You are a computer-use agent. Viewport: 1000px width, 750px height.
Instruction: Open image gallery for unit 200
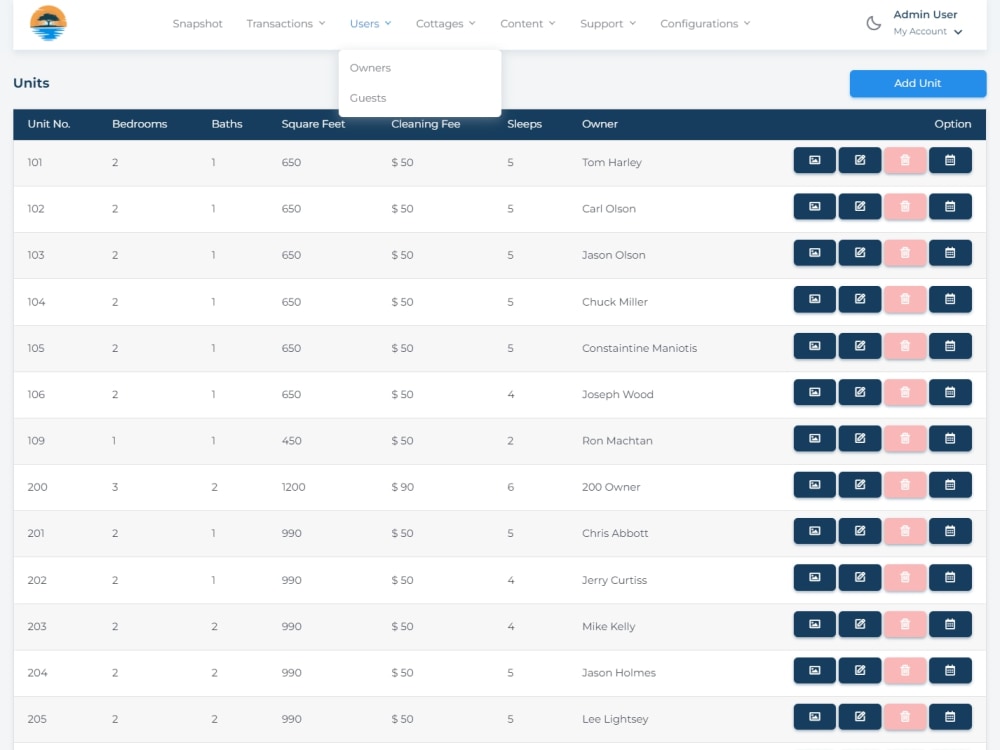point(814,485)
